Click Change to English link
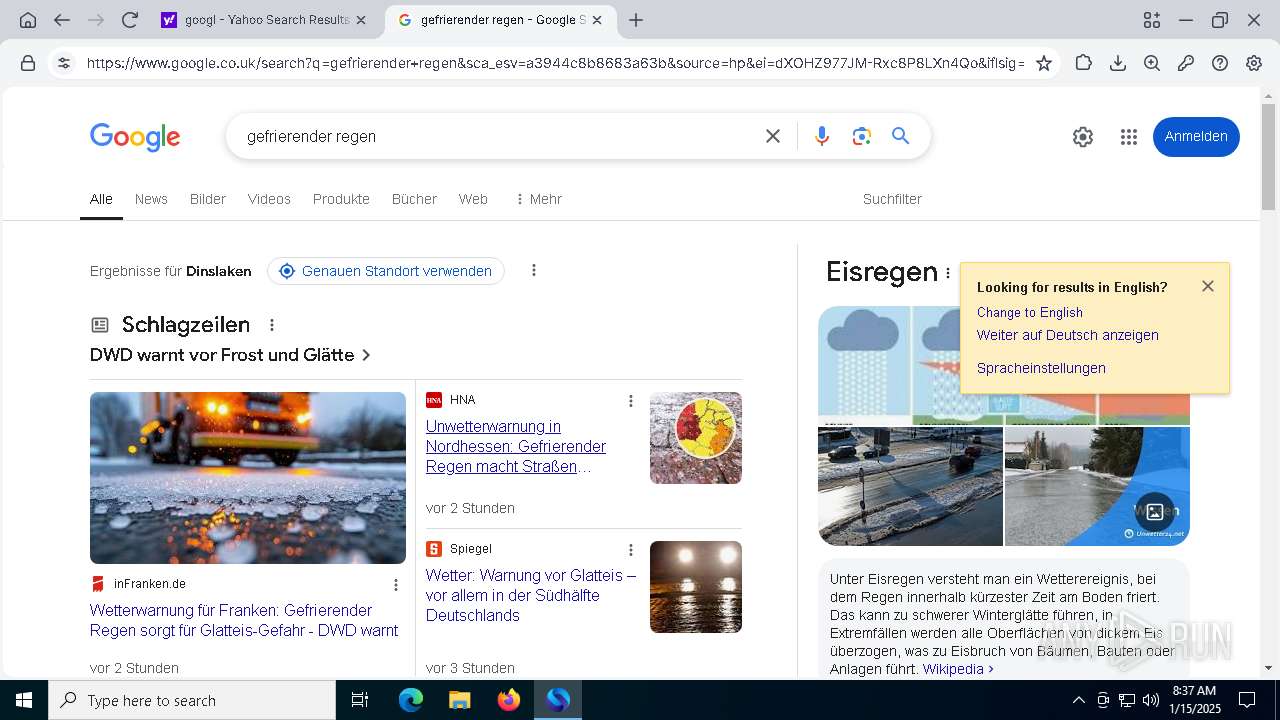The width and height of the screenshot is (1280, 720). (x=1030, y=312)
